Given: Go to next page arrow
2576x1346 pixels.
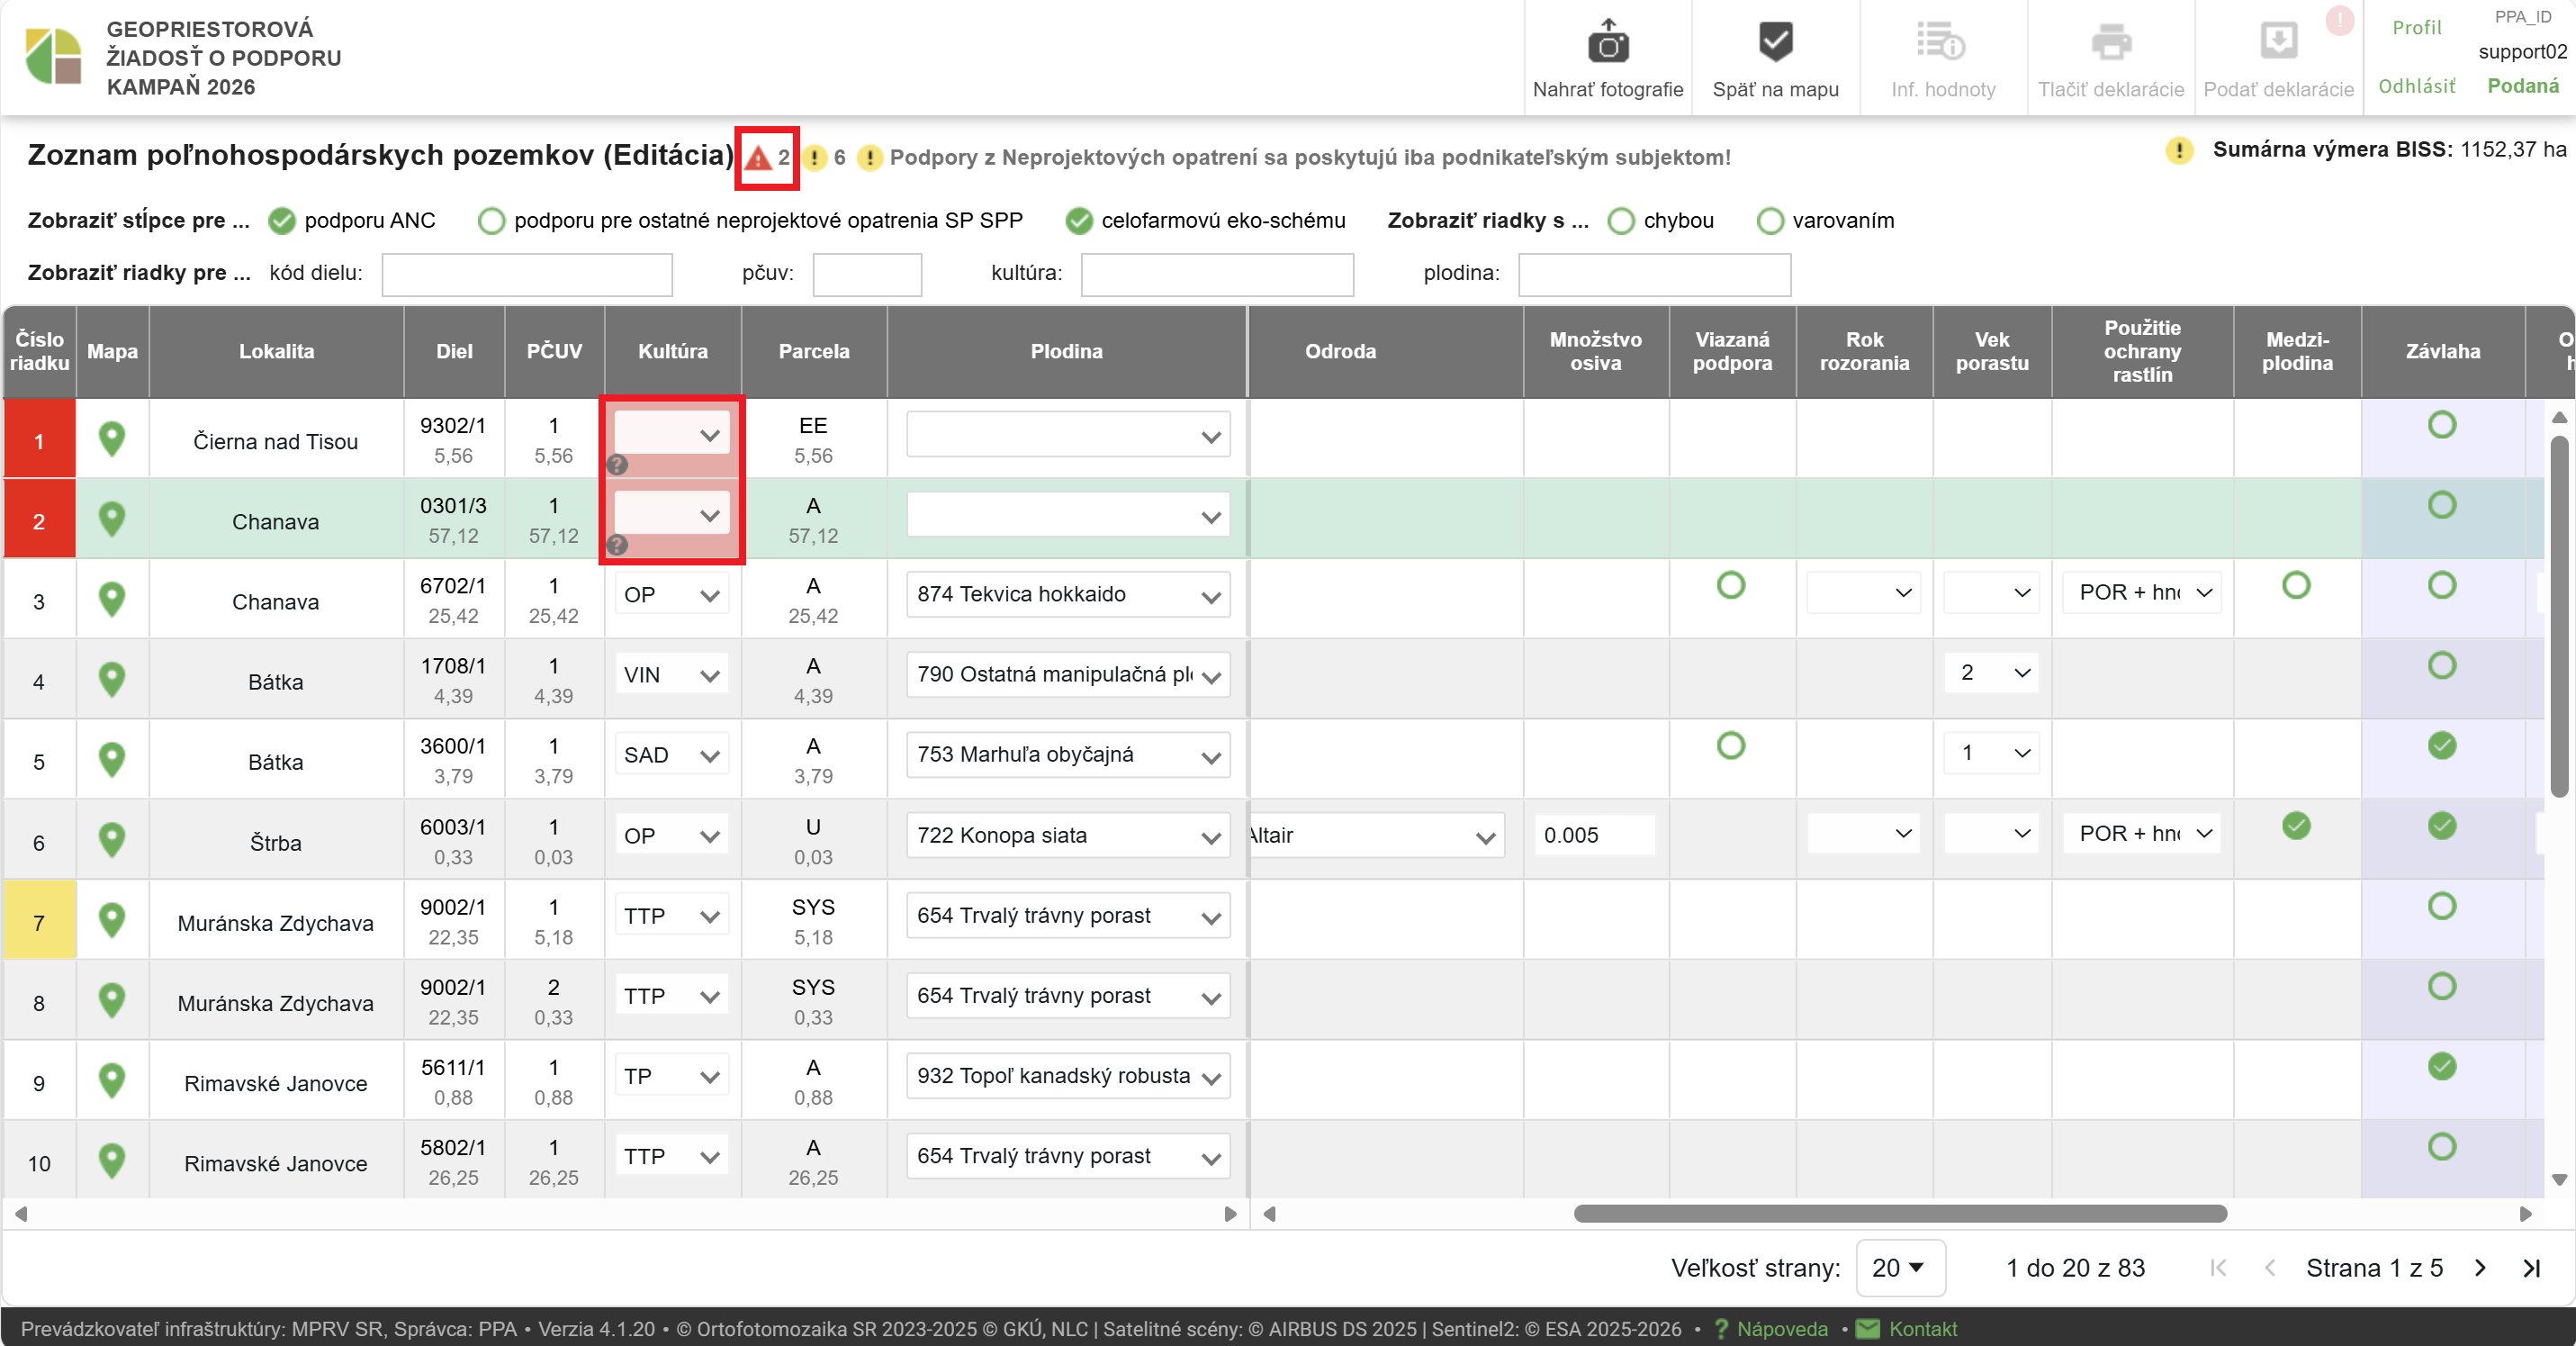Looking at the screenshot, I should coord(2480,1268).
